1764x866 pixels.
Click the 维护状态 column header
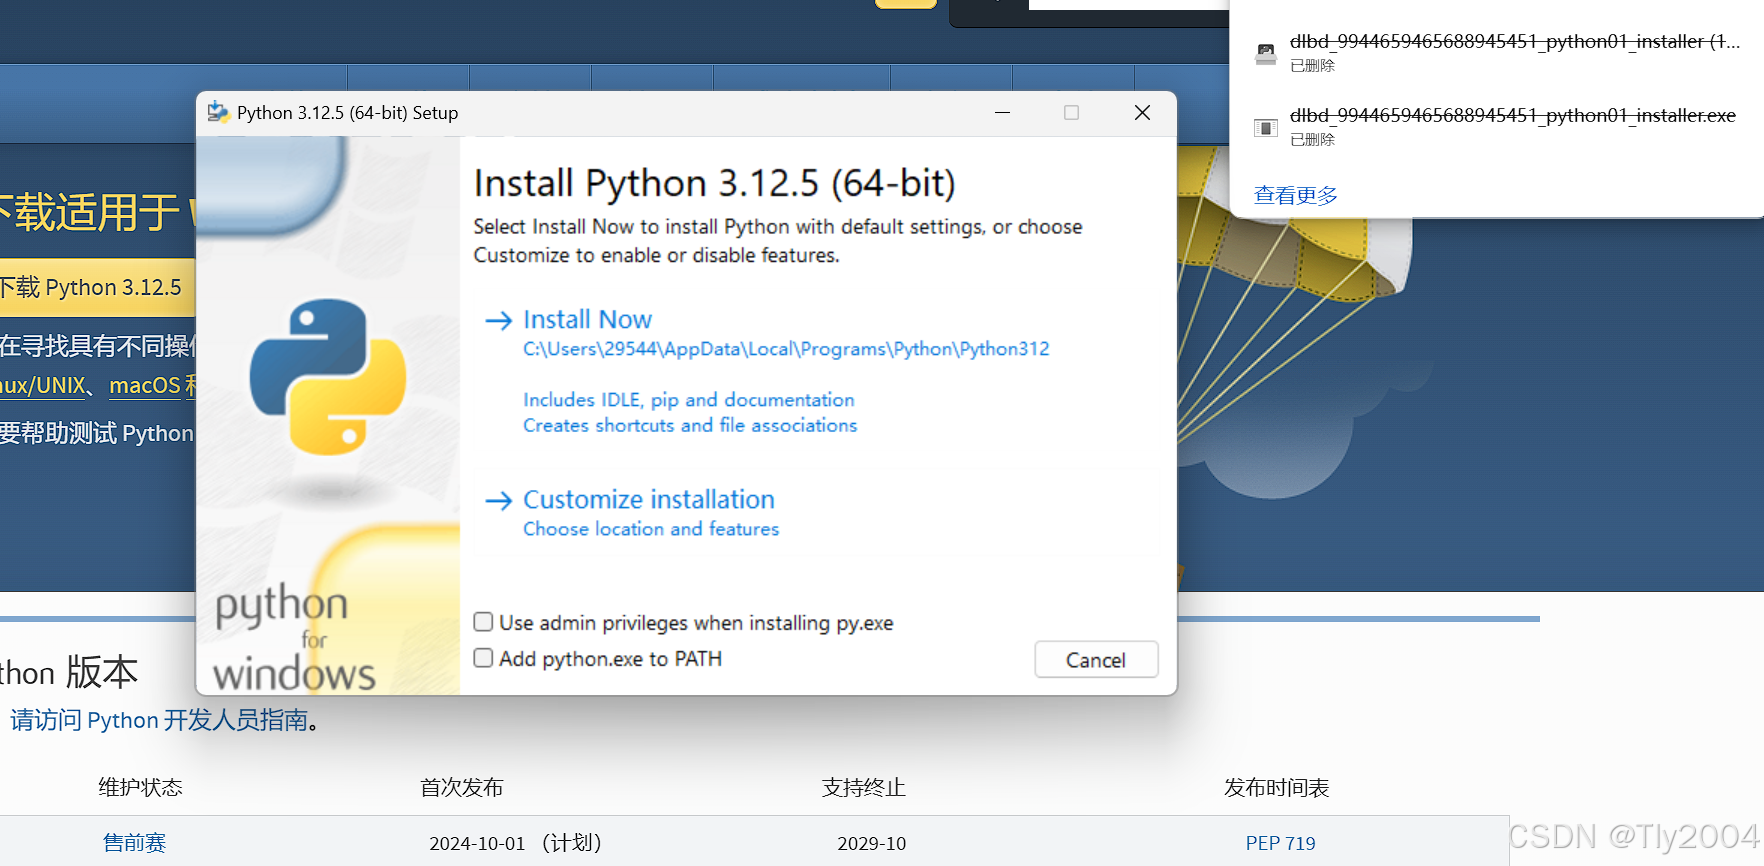(x=140, y=788)
